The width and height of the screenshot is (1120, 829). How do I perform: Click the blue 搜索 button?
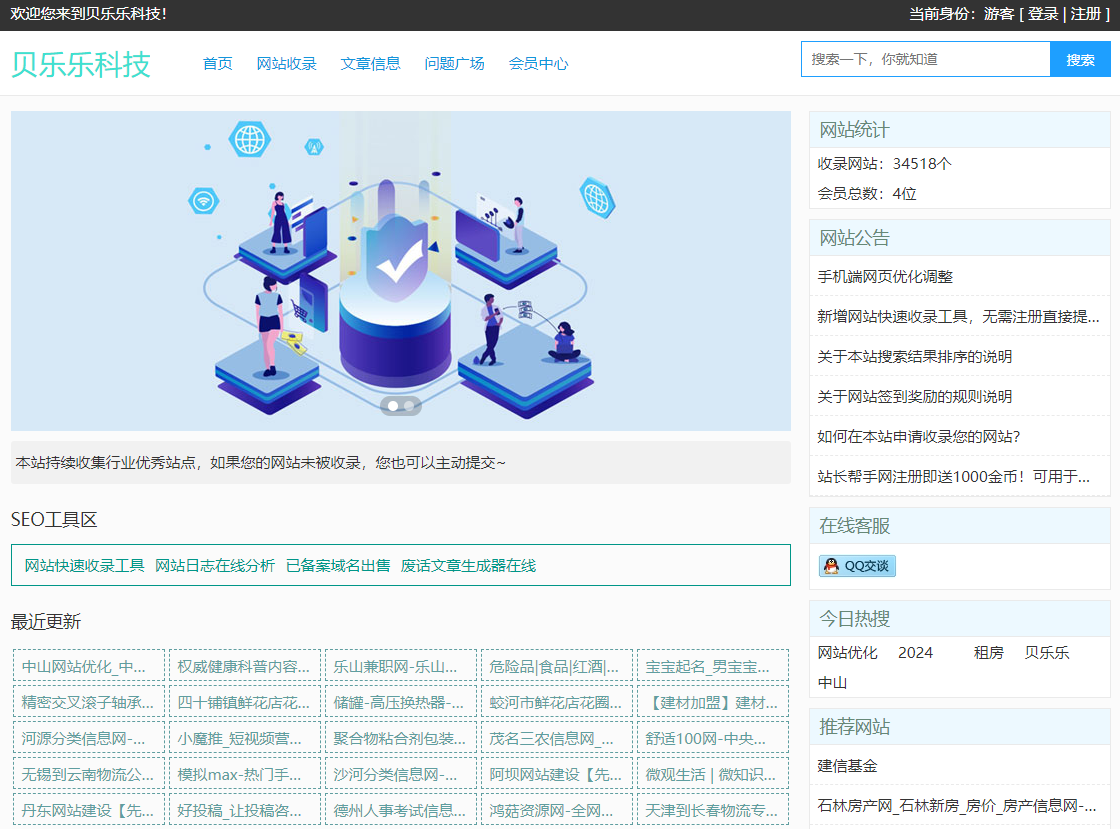1080,59
